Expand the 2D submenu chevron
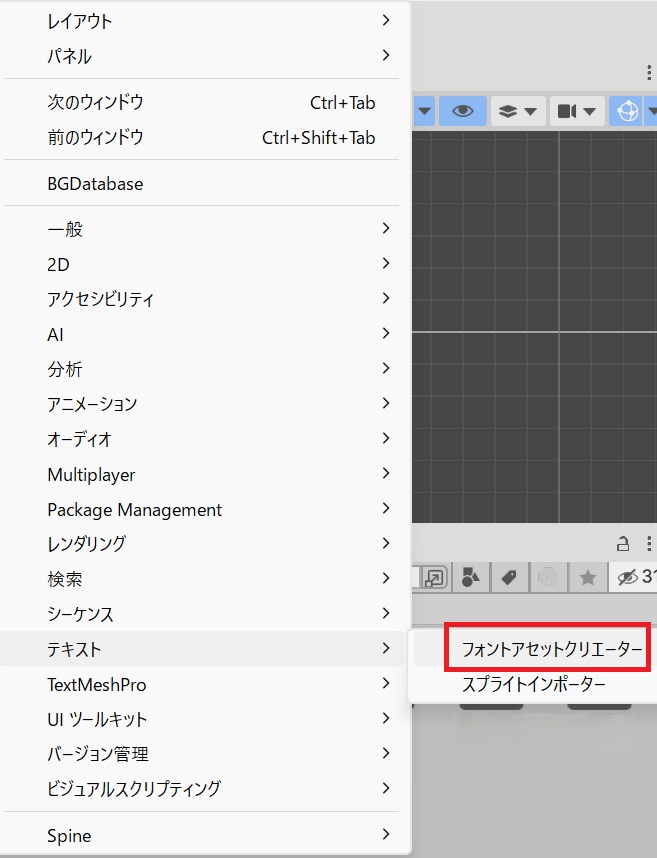Viewport: 657px width, 858px height. (x=386, y=263)
